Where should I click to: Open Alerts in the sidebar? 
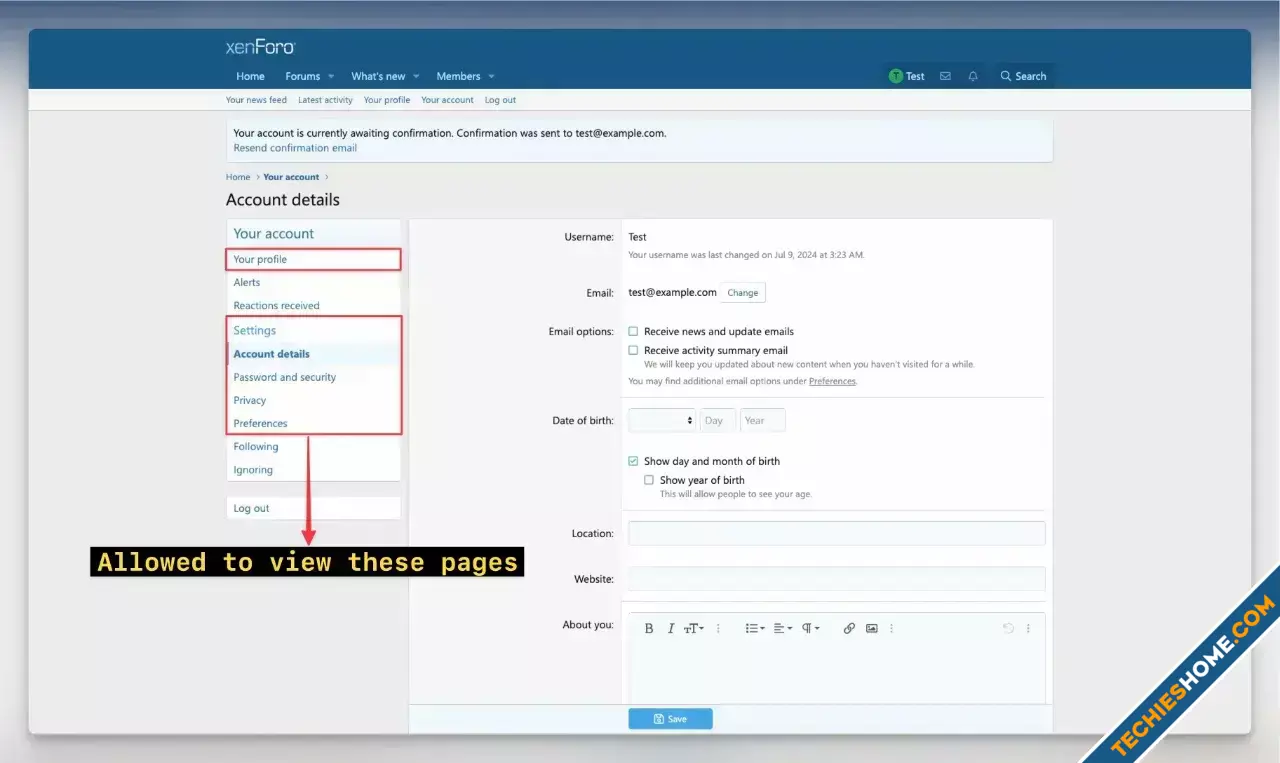(313, 282)
